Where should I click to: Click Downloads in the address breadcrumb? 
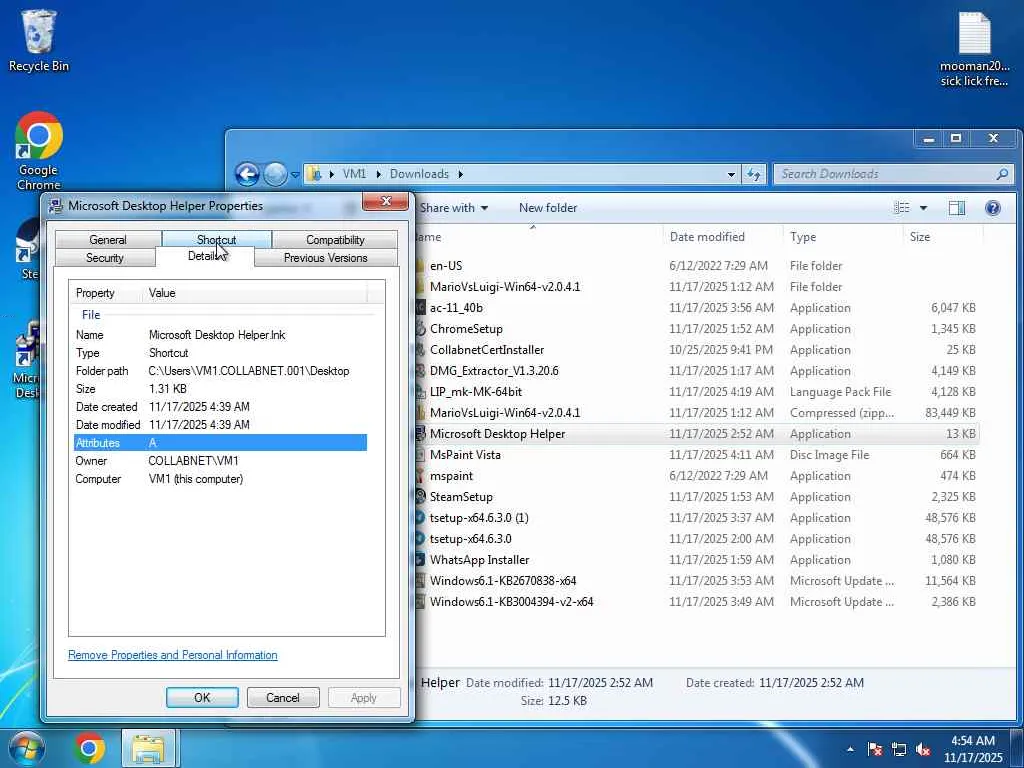[419, 174]
